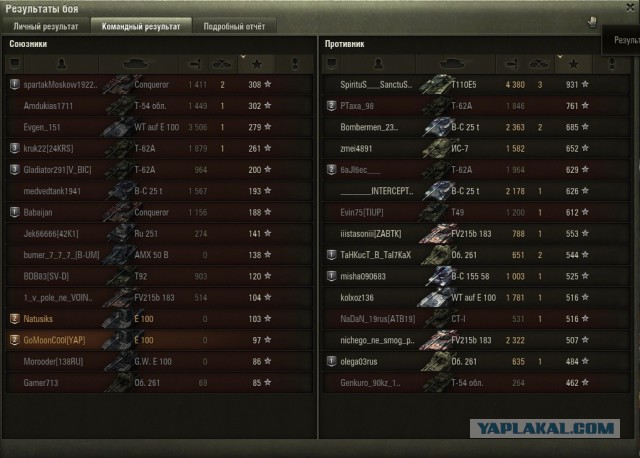This screenshot has height=458, width=640.
Task: Select player medvedtank1941
Action: click(52, 191)
